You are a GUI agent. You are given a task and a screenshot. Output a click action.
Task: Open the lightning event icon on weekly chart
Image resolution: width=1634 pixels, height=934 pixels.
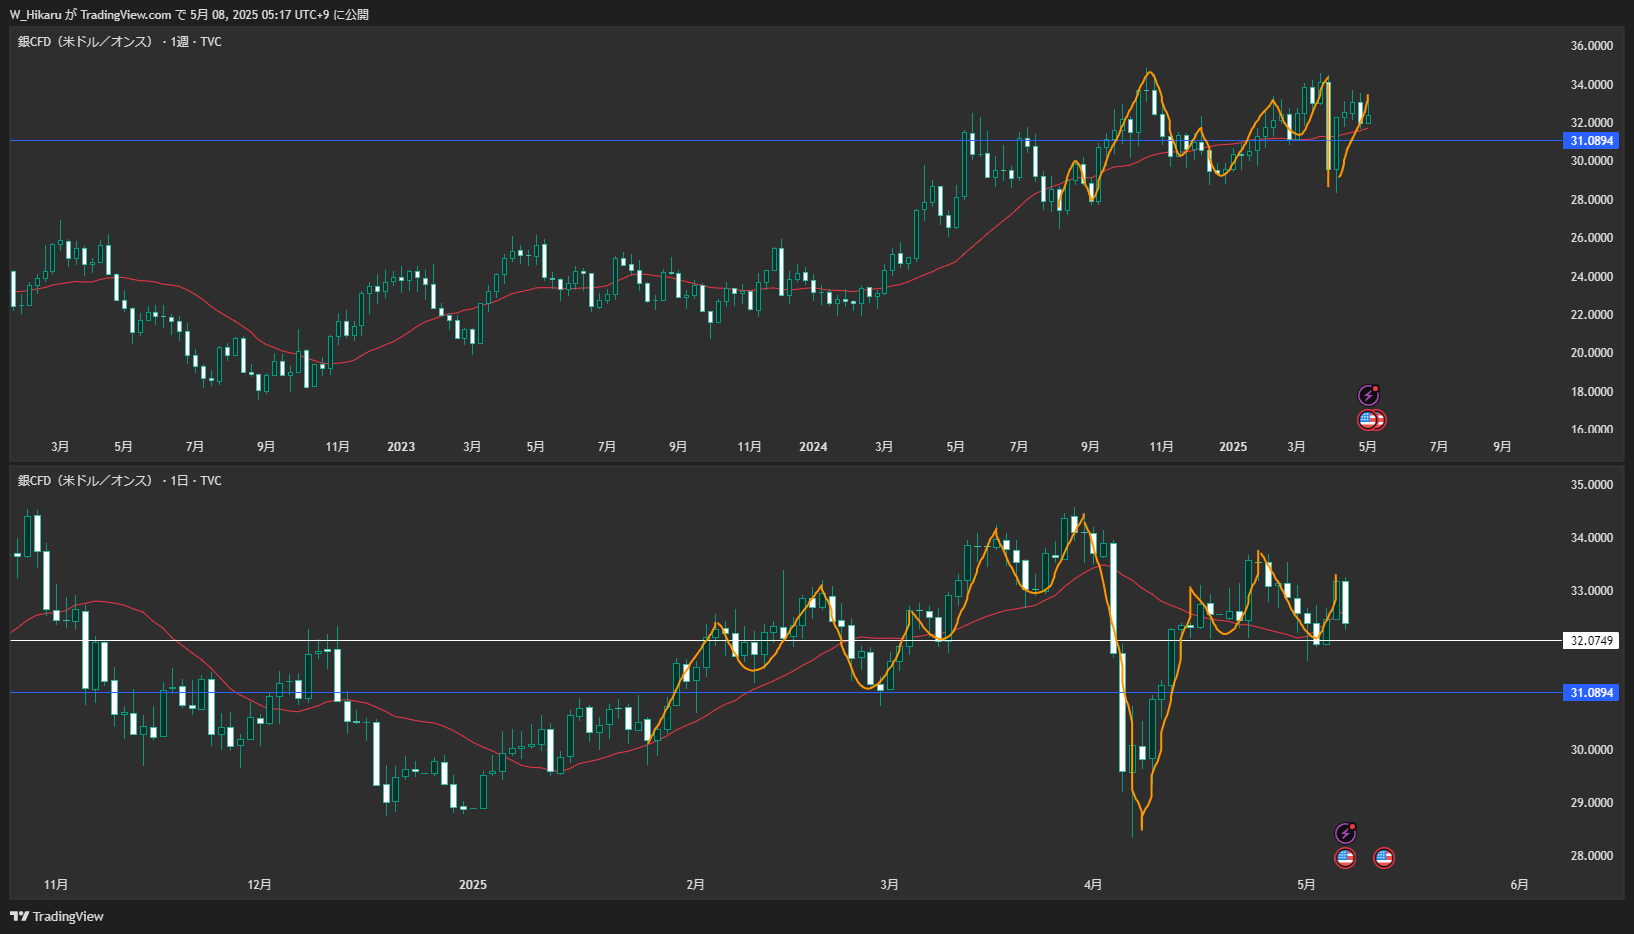[x=1368, y=396]
